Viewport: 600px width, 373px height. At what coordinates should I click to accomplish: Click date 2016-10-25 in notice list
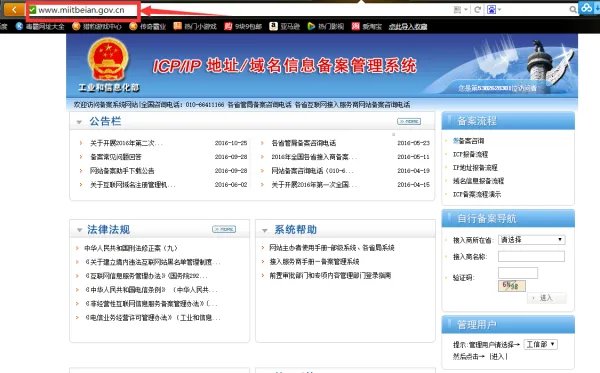(x=231, y=143)
